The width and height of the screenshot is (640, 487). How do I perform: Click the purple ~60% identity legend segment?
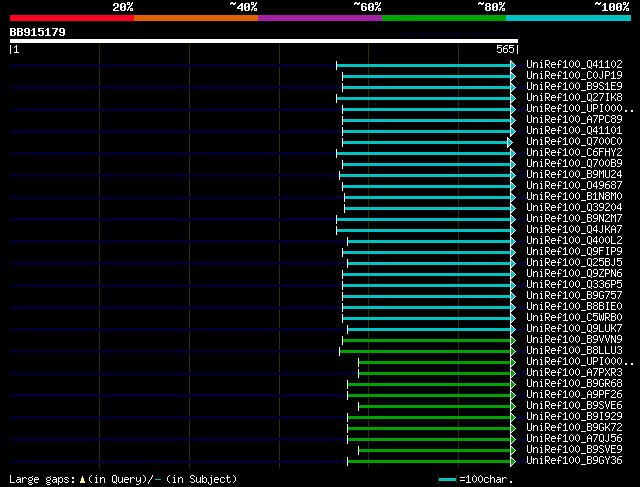[x=320, y=18]
